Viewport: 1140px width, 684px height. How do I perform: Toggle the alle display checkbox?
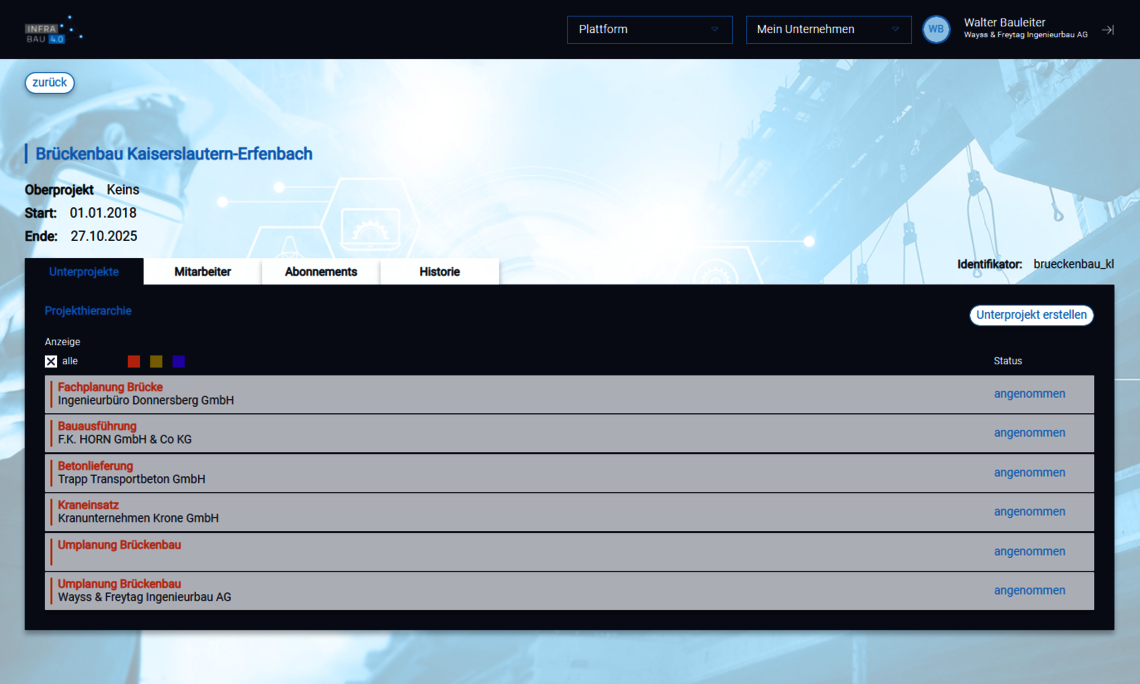51,361
